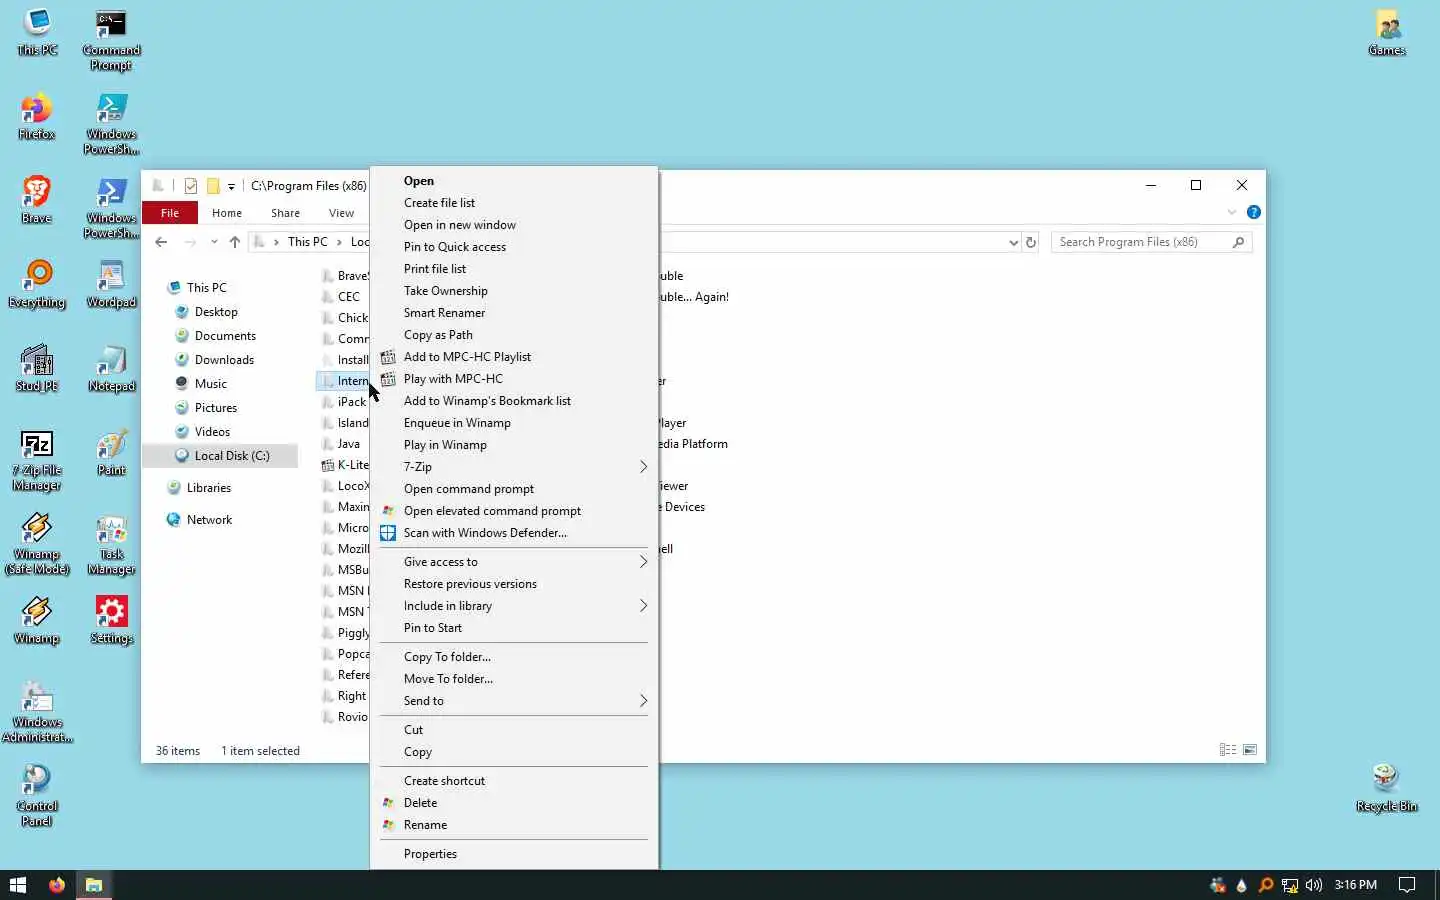The height and width of the screenshot is (900, 1440).
Task: Choose Scan with Windows Defender
Action: pos(514,533)
